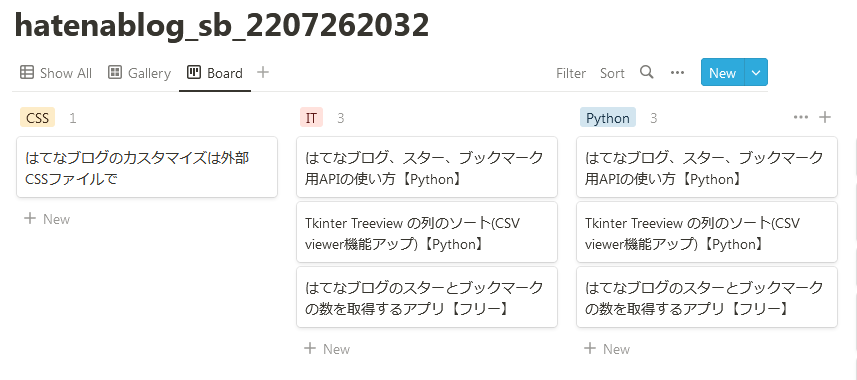Viewport: 857px width, 380px height.
Task: Switch to the Show All view
Action: click(x=56, y=73)
